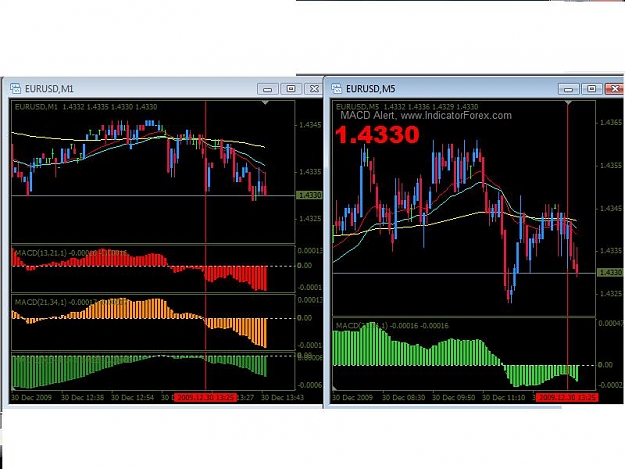Close the EURUSD,M1 chart window
This screenshot has width=625, height=469.
click(314, 89)
